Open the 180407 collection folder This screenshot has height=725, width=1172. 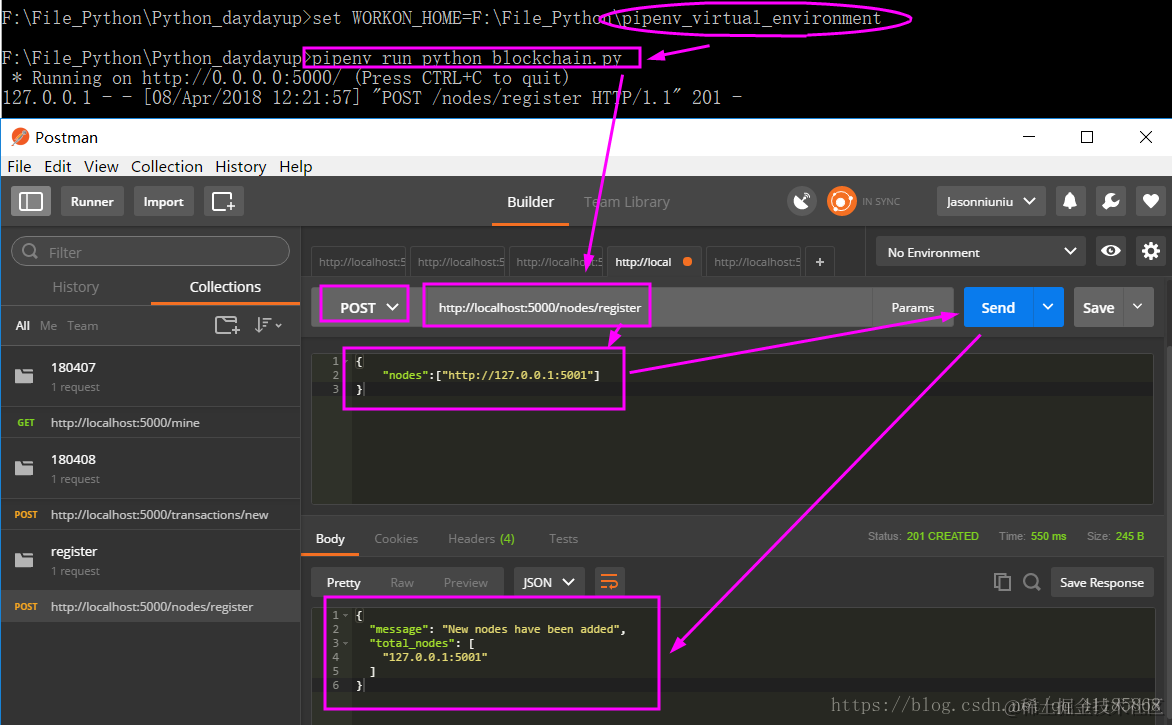coord(151,376)
